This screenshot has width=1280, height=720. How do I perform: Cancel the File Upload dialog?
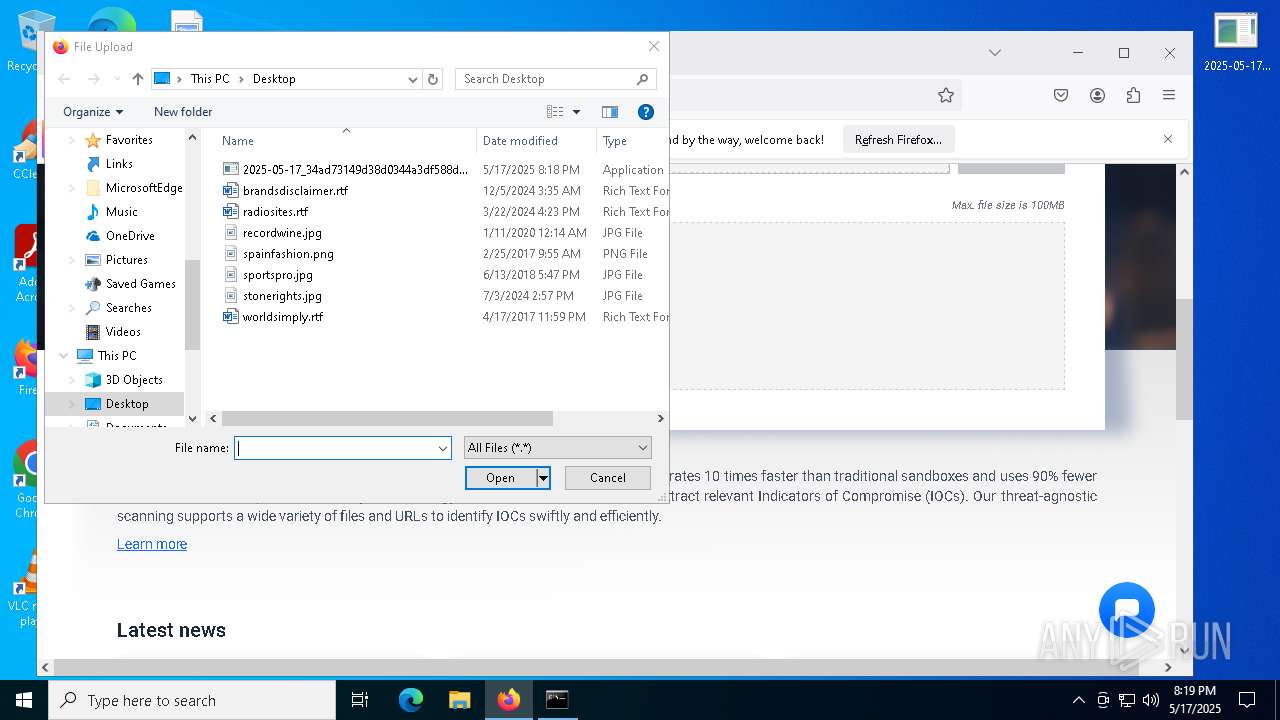click(x=608, y=478)
